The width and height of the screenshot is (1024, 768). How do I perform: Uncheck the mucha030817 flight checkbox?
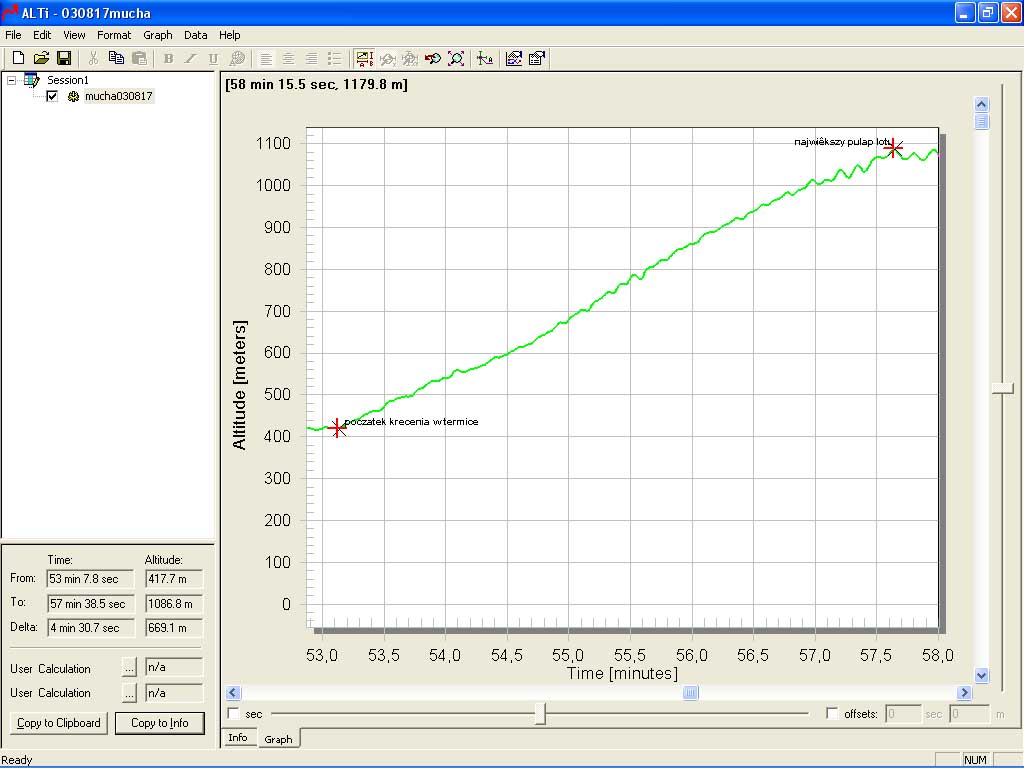pyautogui.click(x=52, y=96)
